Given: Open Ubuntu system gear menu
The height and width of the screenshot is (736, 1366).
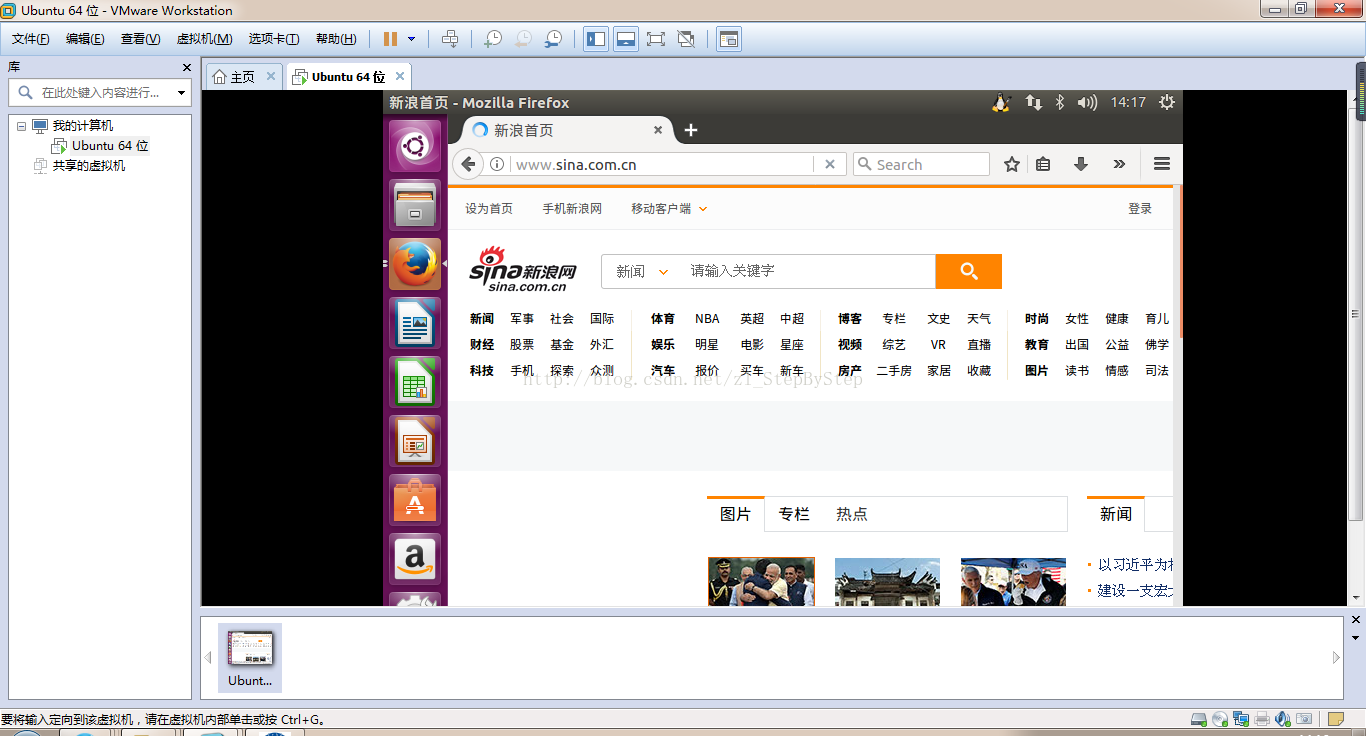Looking at the screenshot, I should click(x=1166, y=102).
